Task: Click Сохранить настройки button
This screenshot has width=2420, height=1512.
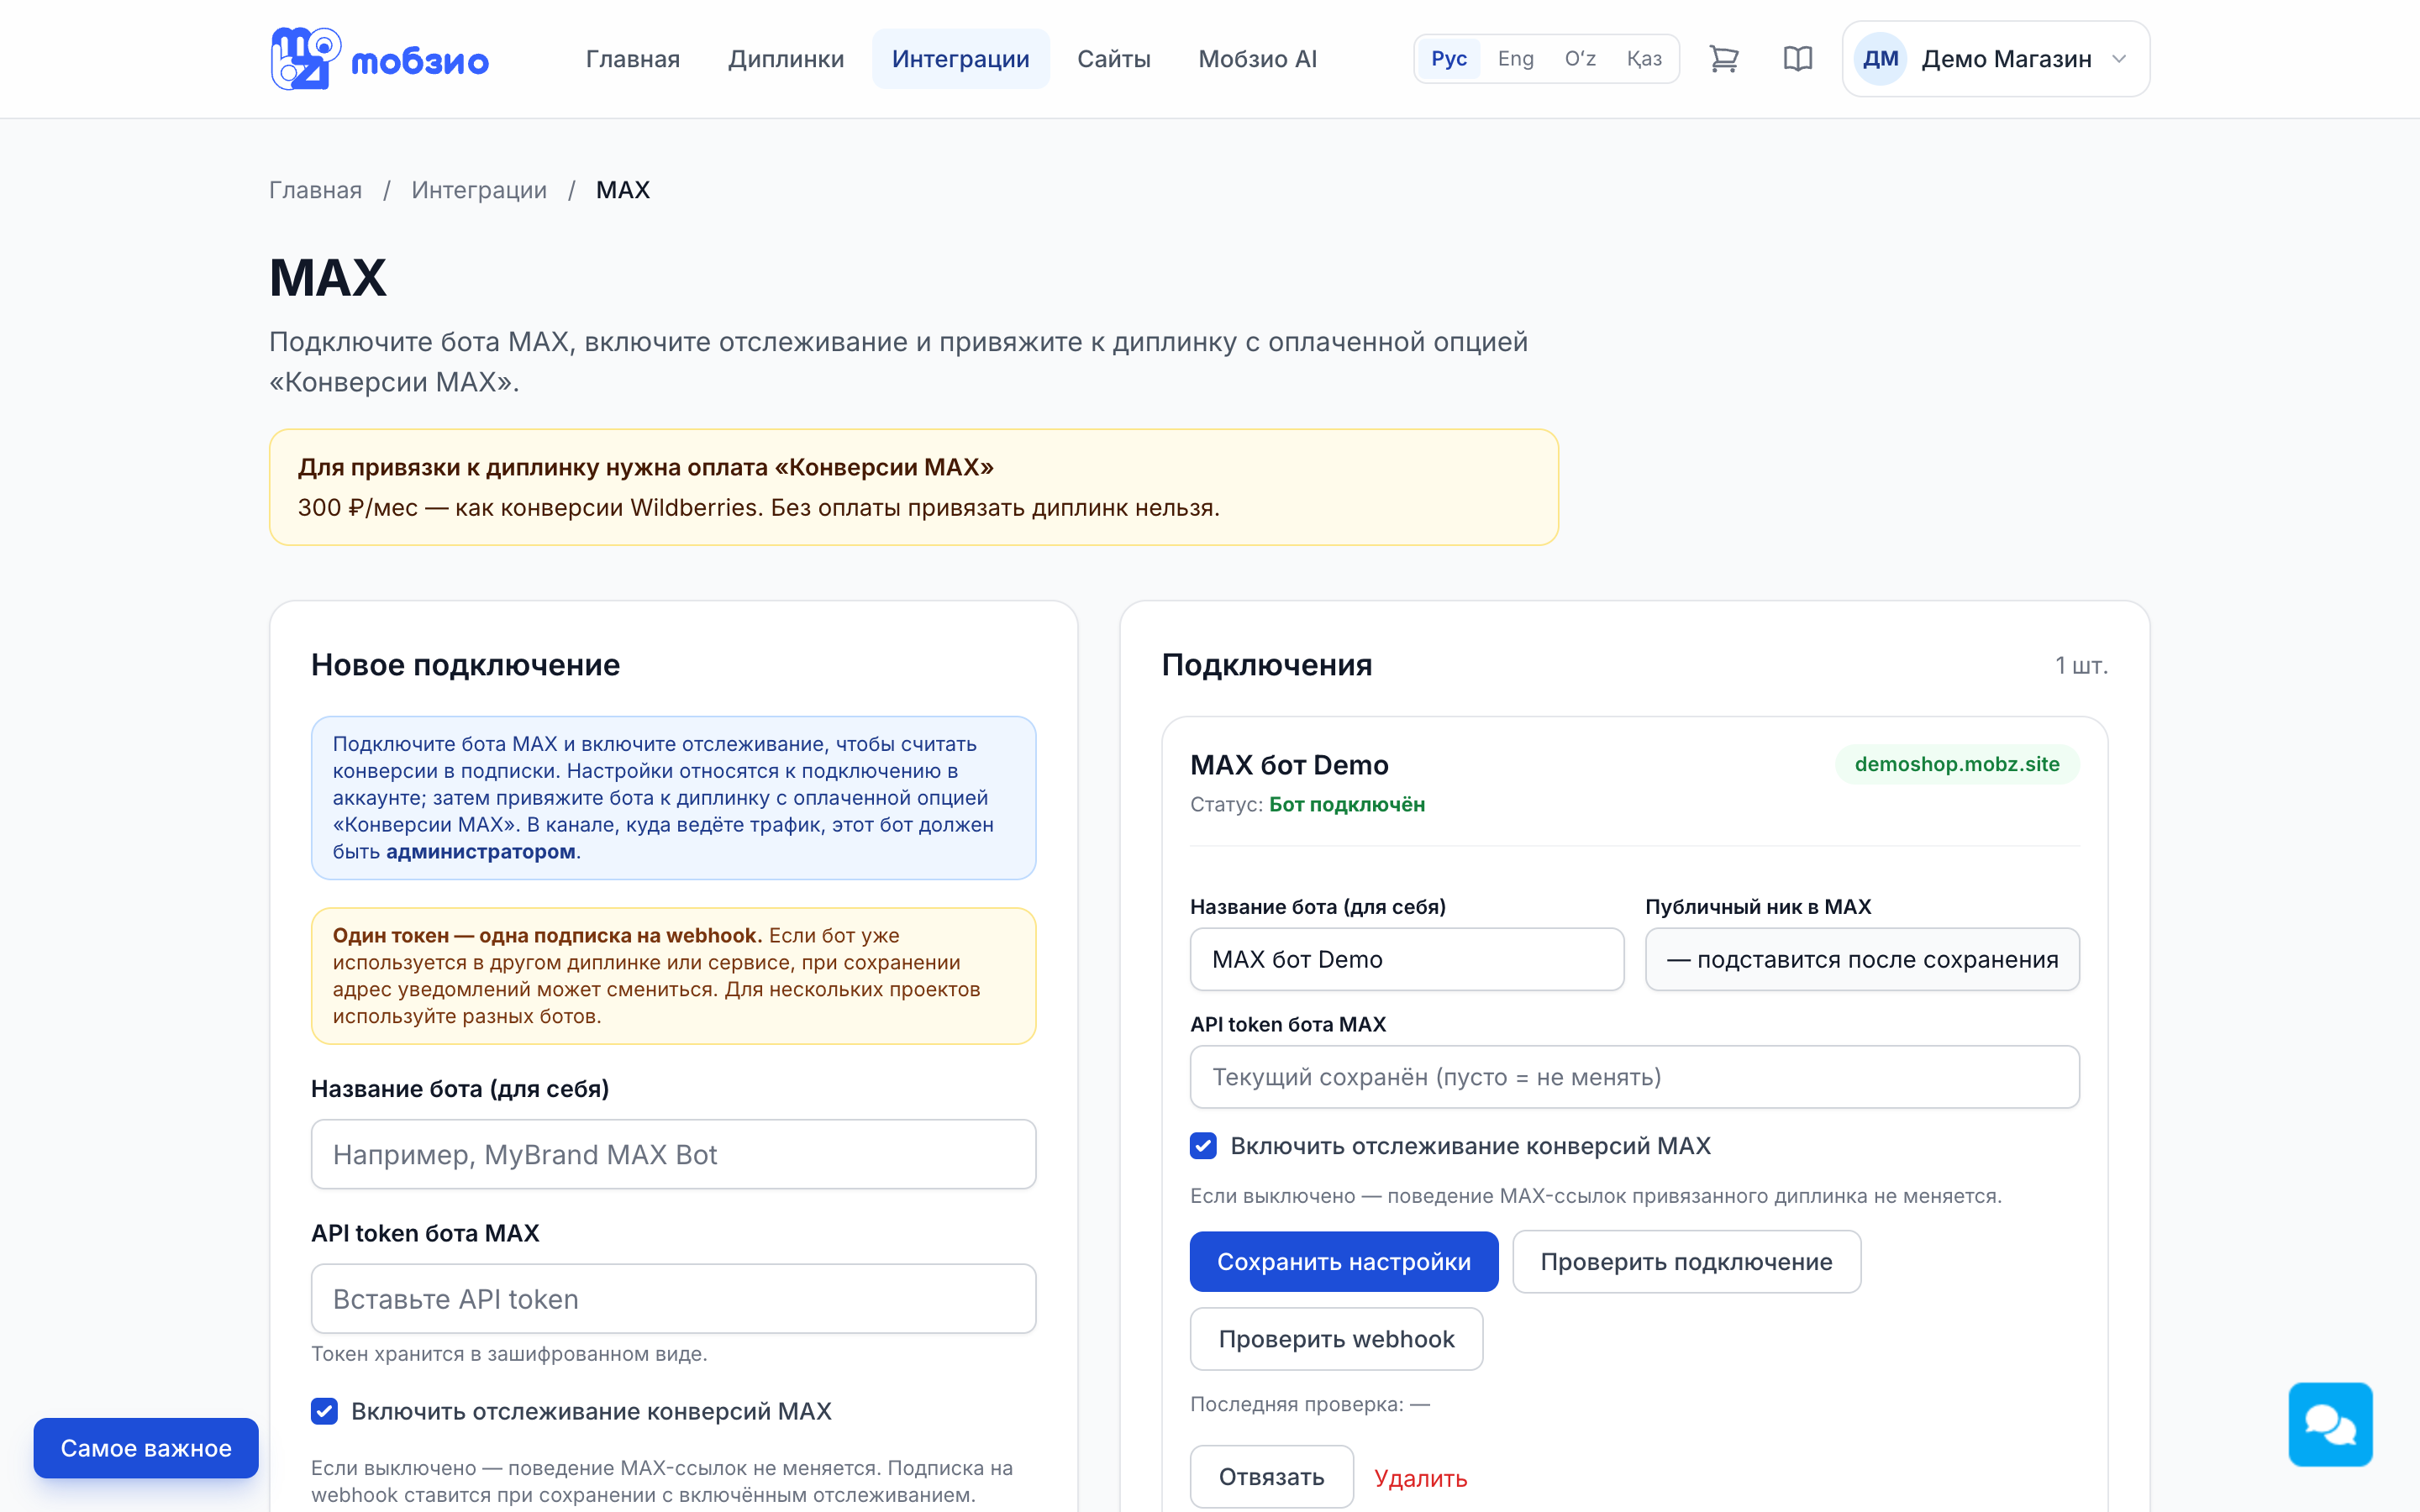Action: point(1343,1261)
